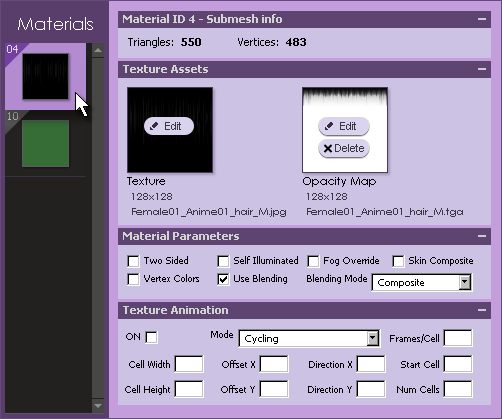Click the Materials panel heading
The height and width of the screenshot is (419, 502).
tap(55, 24)
